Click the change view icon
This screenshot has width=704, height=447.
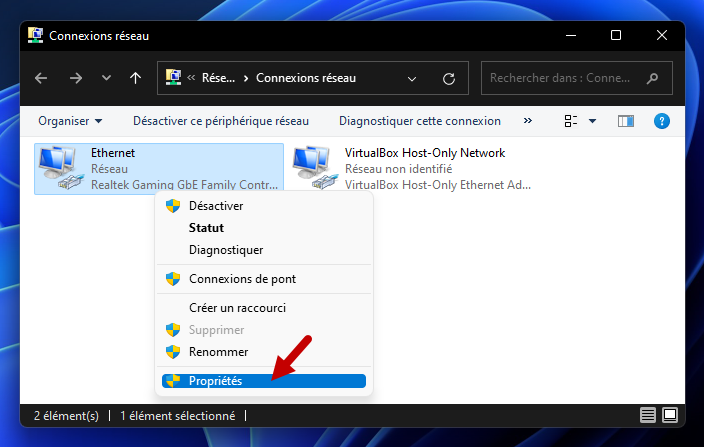pos(571,121)
